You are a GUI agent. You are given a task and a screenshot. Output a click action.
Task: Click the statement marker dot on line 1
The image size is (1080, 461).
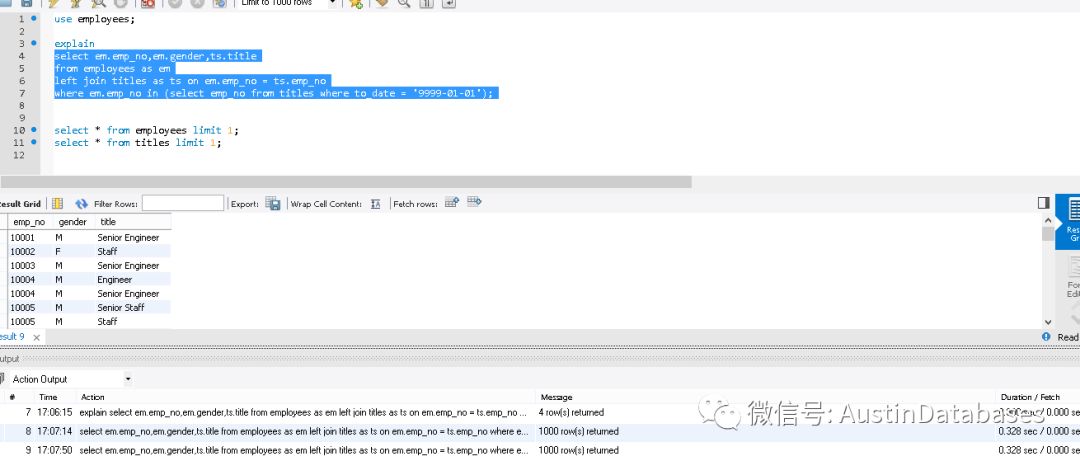[34, 19]
